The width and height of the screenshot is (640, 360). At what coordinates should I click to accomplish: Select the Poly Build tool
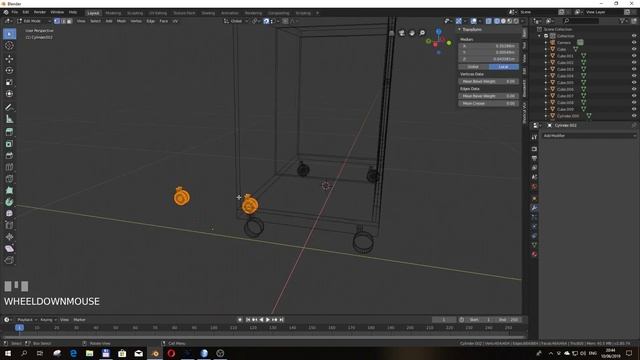tap(9, 191)
